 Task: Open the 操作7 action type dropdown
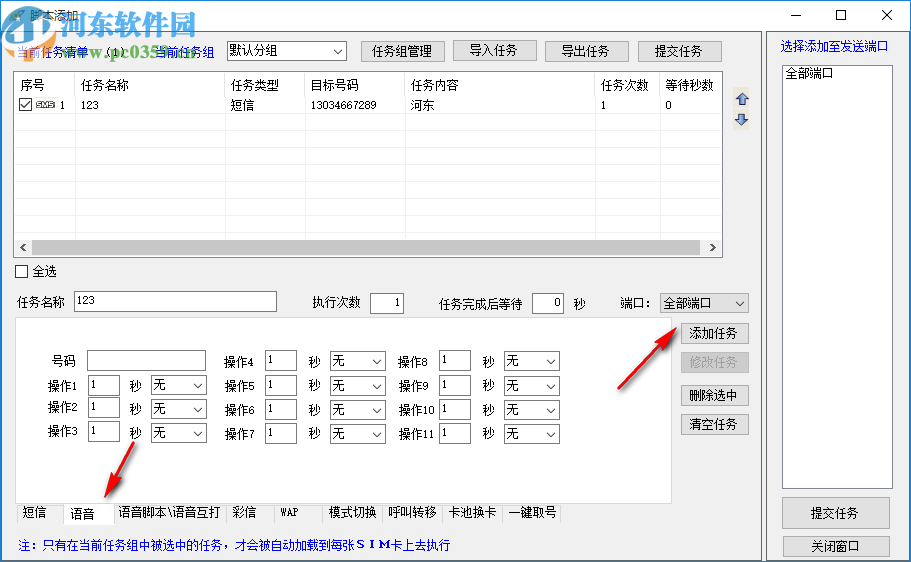pos(357,434)
